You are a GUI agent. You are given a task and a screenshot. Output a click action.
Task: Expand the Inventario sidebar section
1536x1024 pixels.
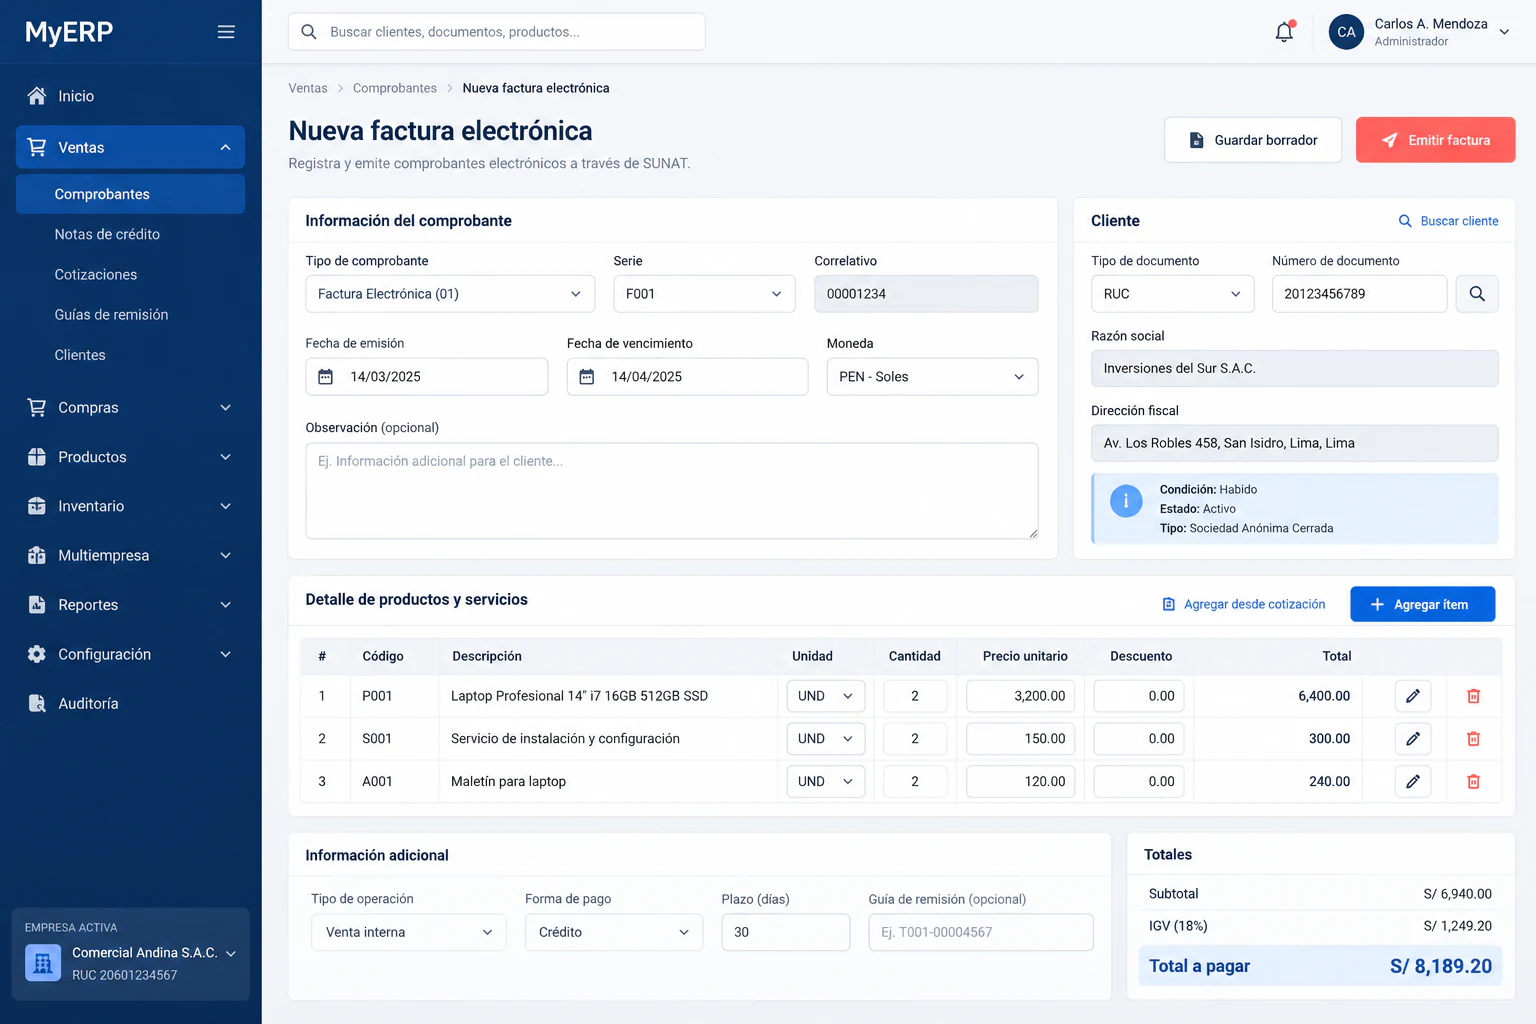[x=130, y=506]
